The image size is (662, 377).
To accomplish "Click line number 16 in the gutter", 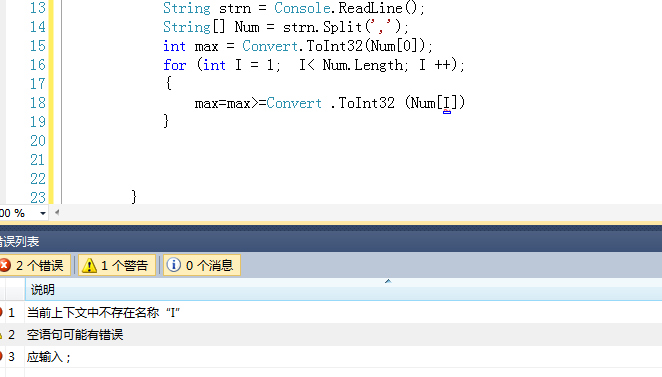I will click(38, 65).
